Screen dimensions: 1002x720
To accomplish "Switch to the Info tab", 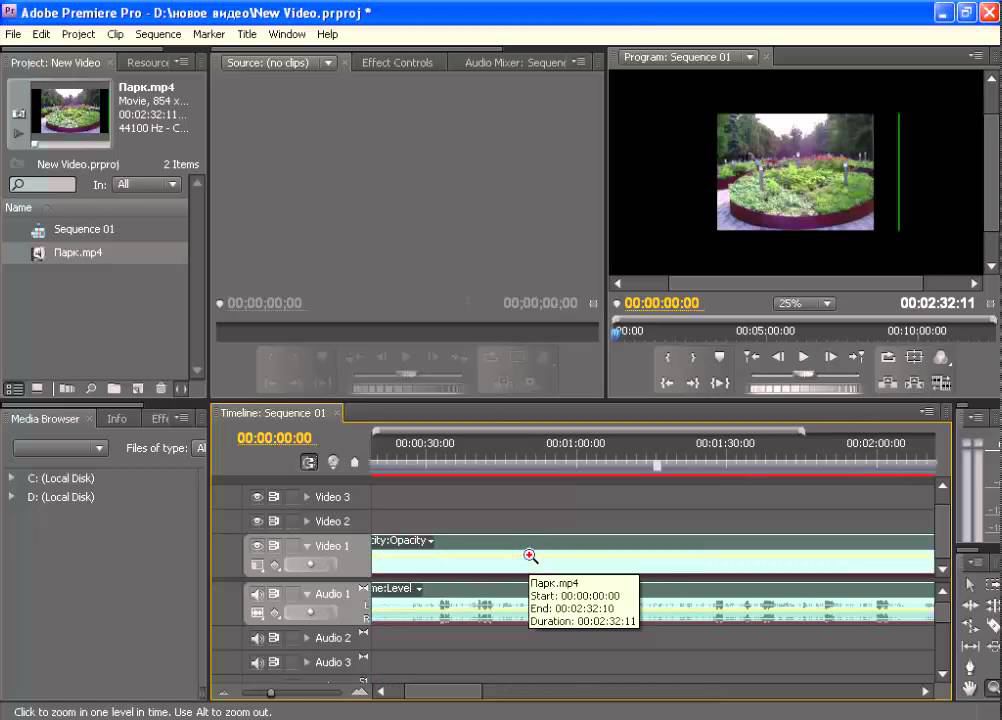I will (x=117, y=419).
